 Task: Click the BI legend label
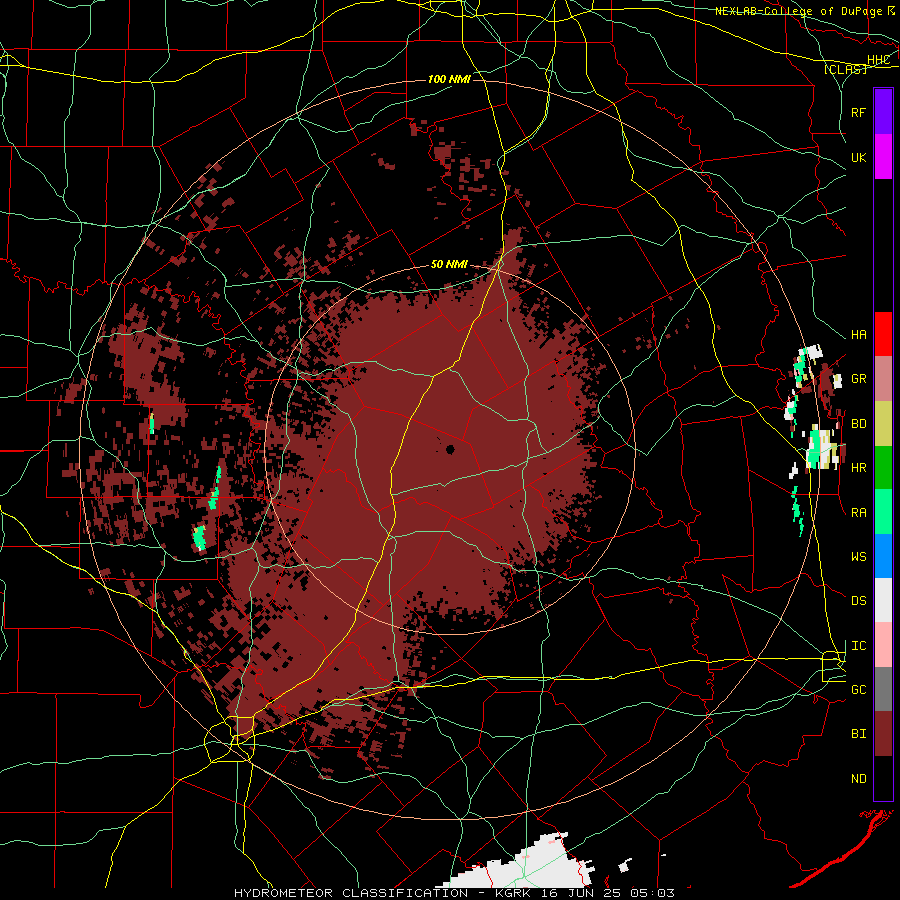858,734
